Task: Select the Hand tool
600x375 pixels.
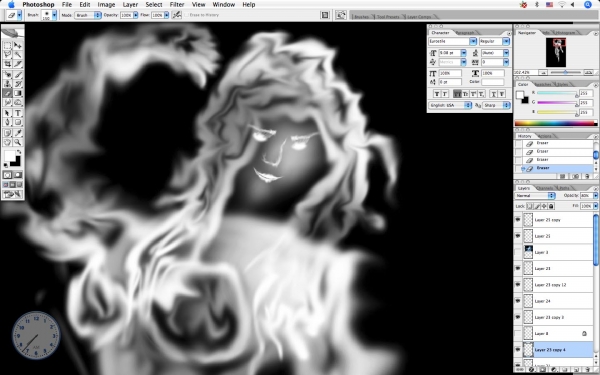Action: click(7, 142)
